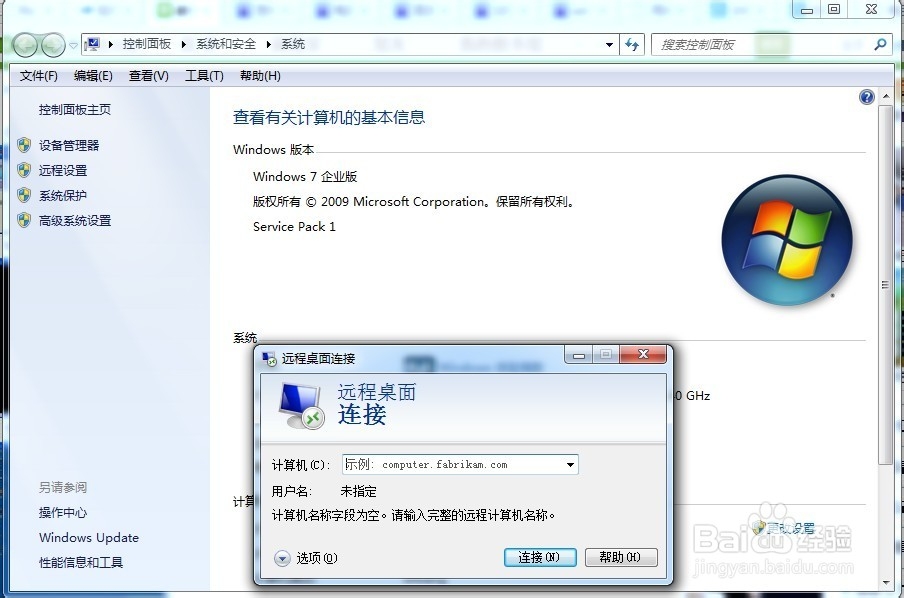Click the Service Pack 1 text

coord(294,227)
